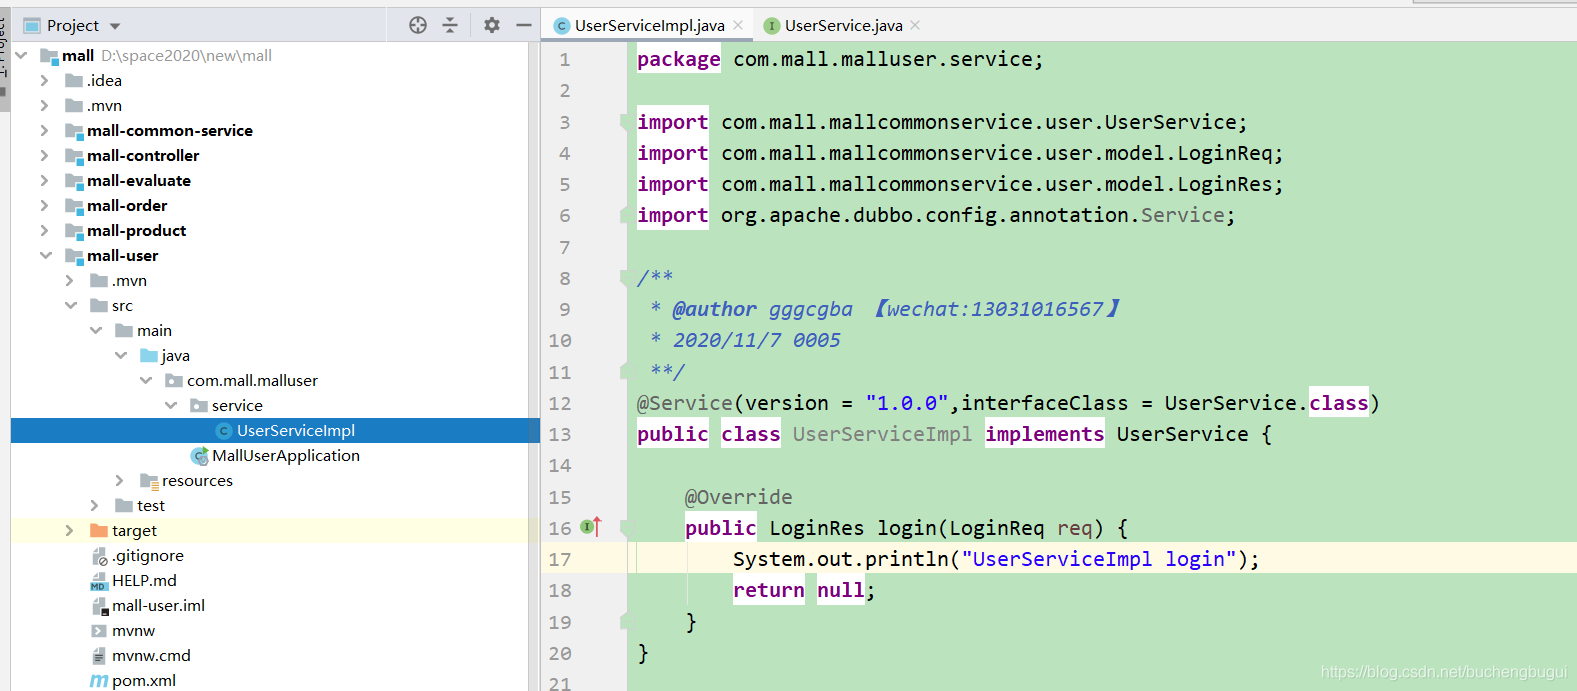
Task: Expand the resources folder
Action: 120,480
